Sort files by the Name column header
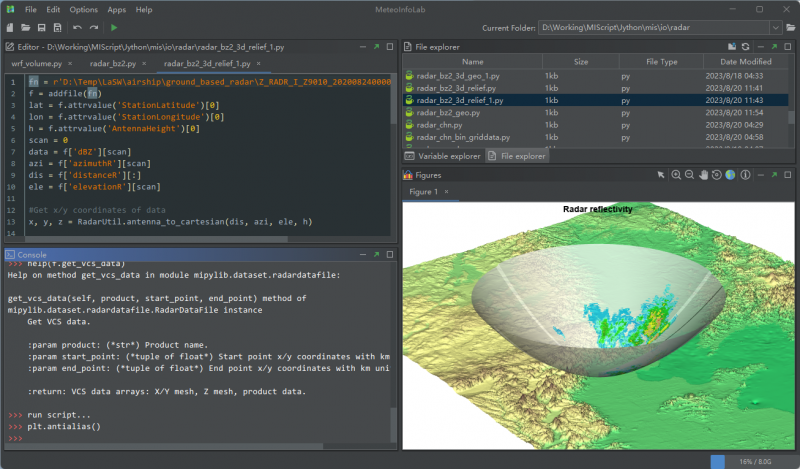Image resolution: width=800 pixels, height=469 pixels. pos(473,61)
